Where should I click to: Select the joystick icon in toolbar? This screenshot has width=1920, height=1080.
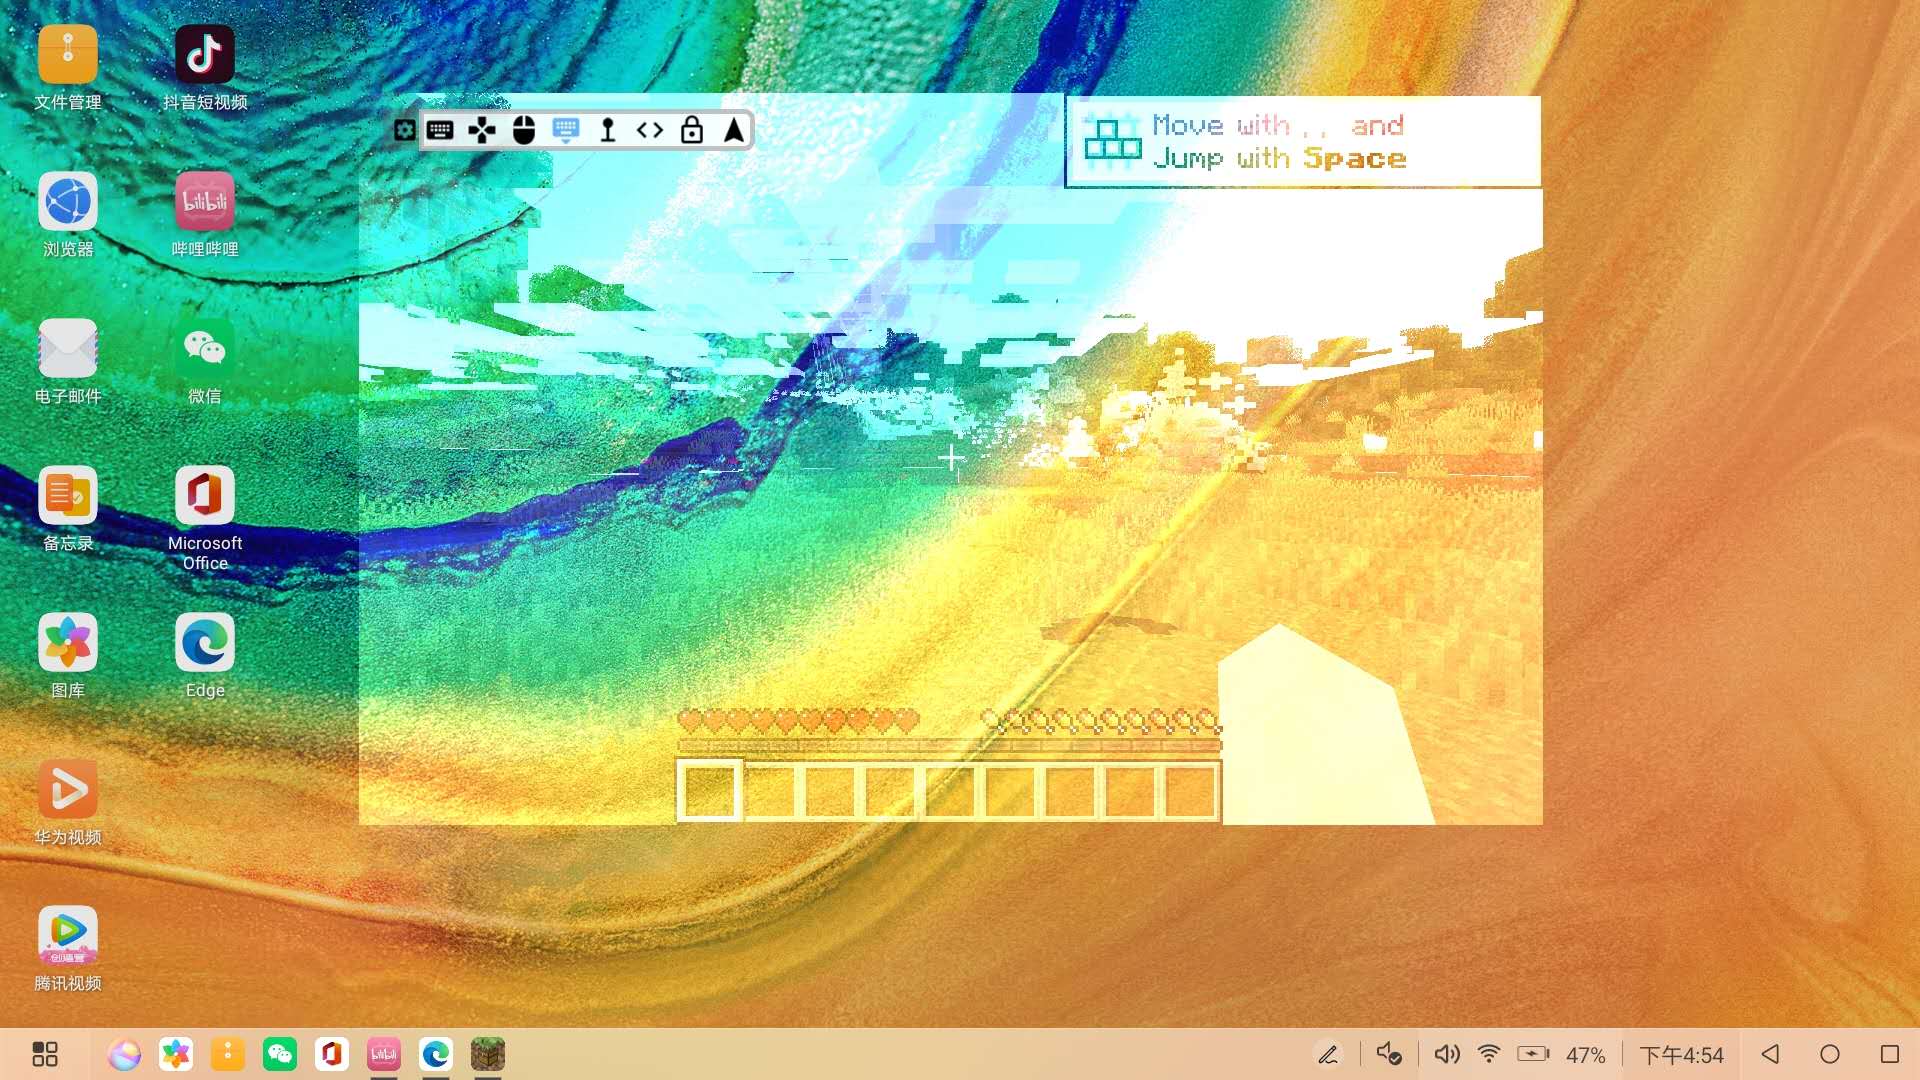tap(607, 130)
